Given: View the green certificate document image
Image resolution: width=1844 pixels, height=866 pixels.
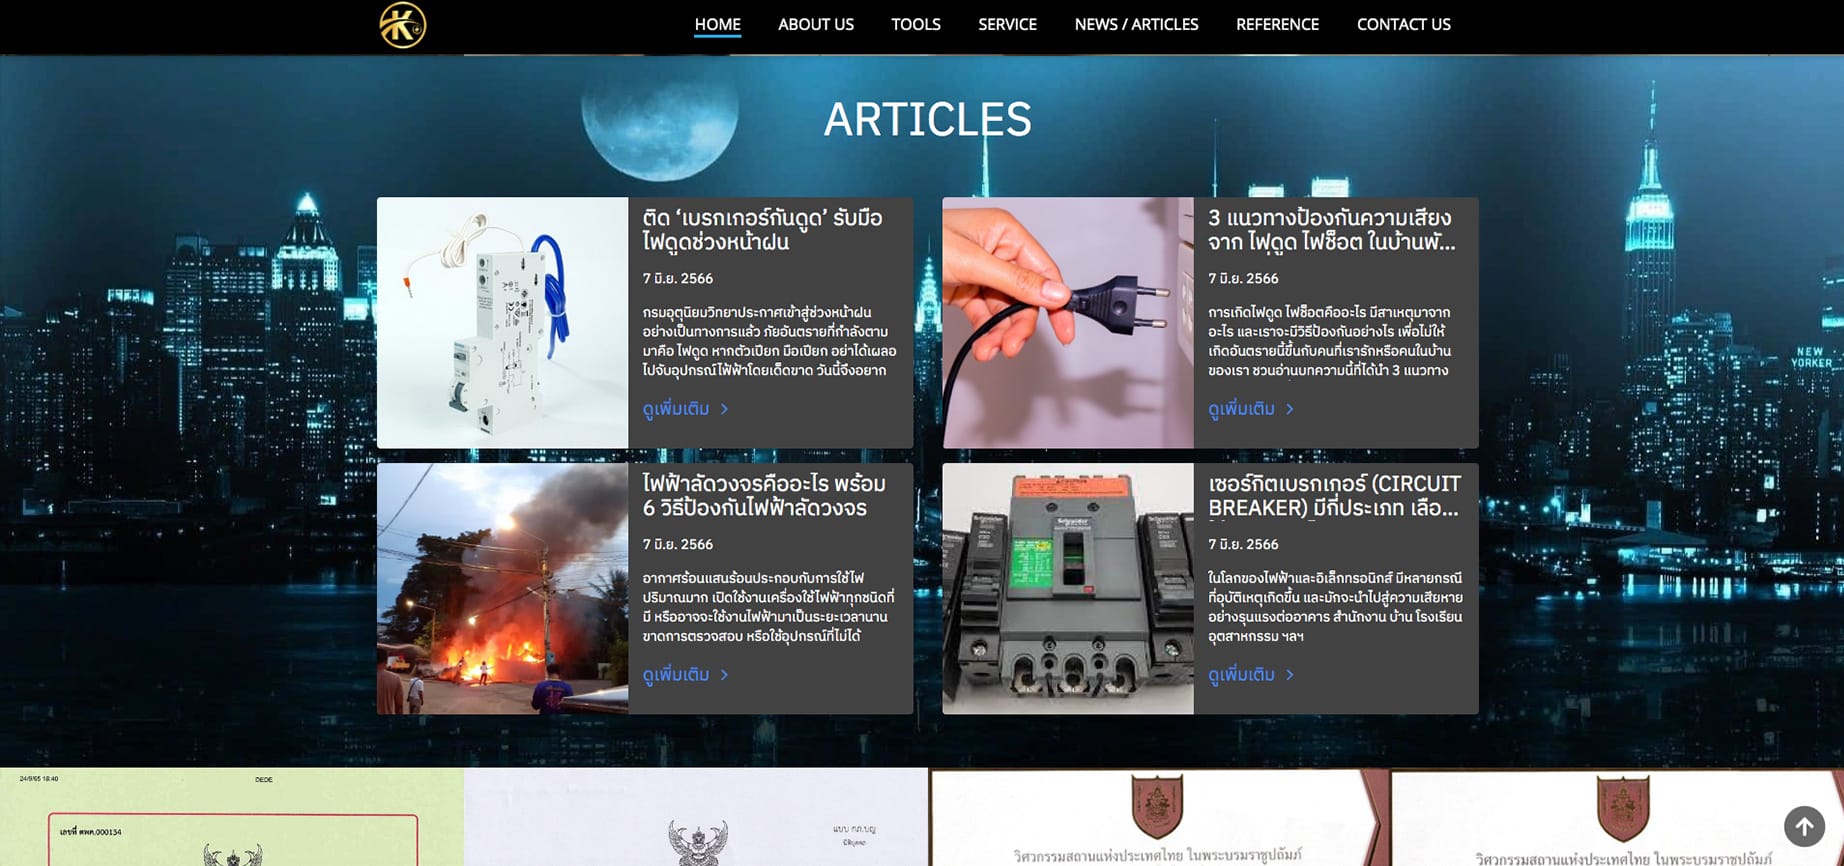Looking at the screenshot, I should 231,817.
